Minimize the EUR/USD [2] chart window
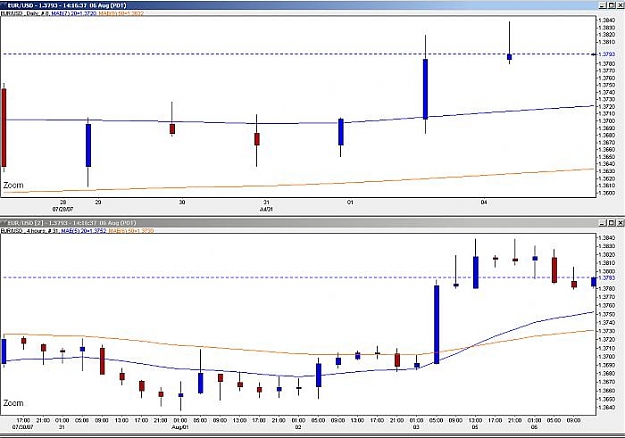Viewport: 625px width, 438px height. [603, 223]
